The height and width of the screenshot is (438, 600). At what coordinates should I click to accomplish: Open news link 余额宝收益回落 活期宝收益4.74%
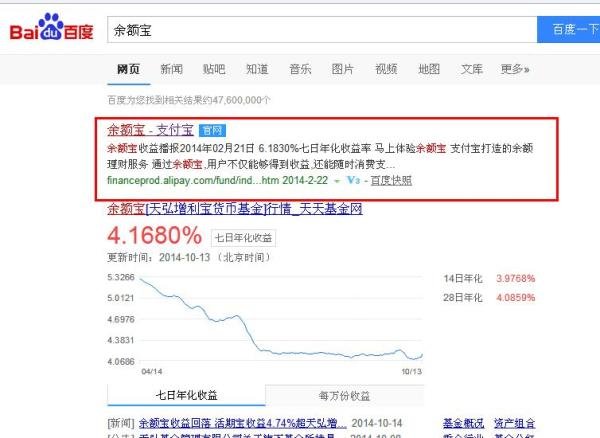coord(243,423)
